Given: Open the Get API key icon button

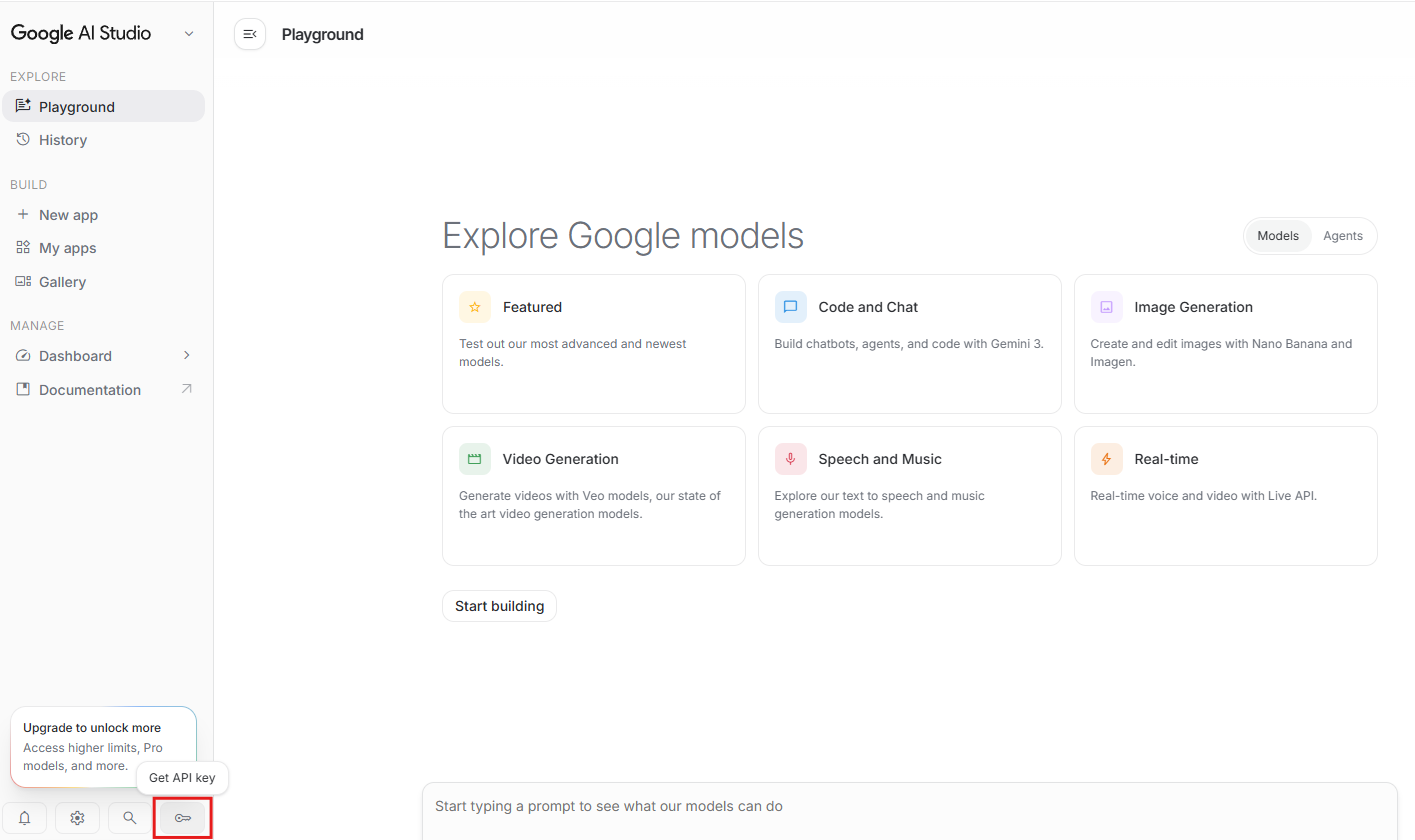Looking at the screenshot, I should (183, 818).
